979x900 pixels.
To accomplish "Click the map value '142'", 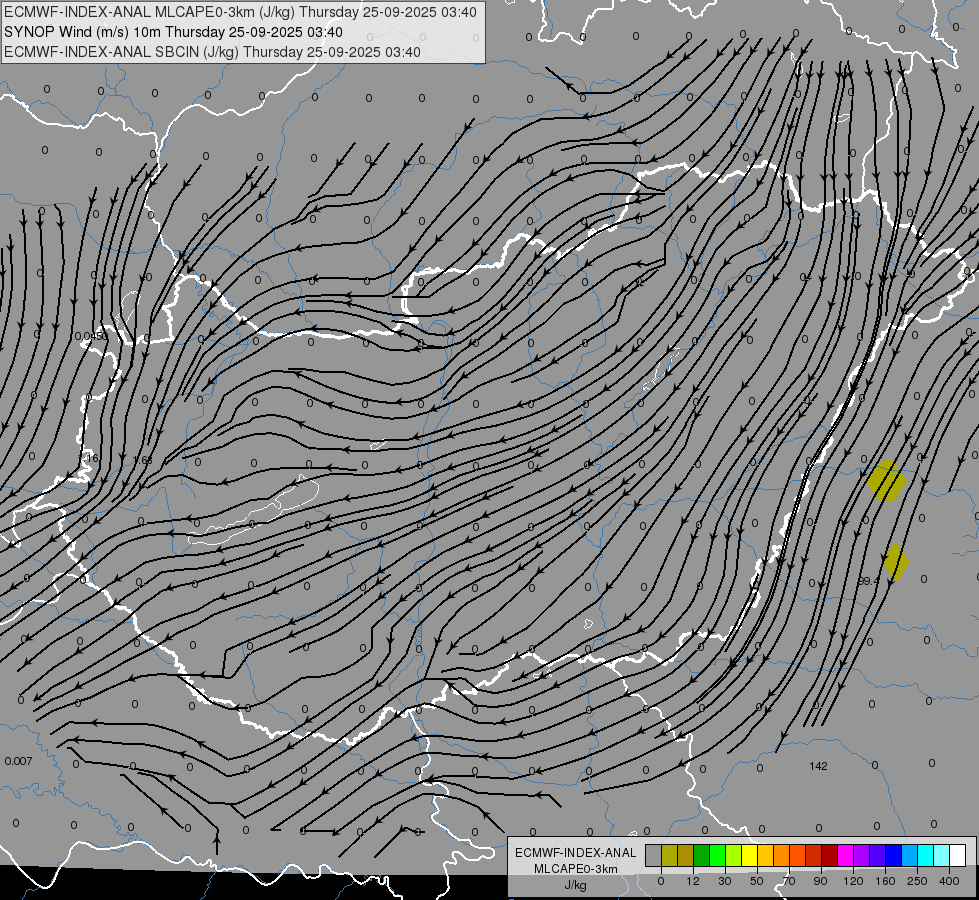I will coord(819,766).
